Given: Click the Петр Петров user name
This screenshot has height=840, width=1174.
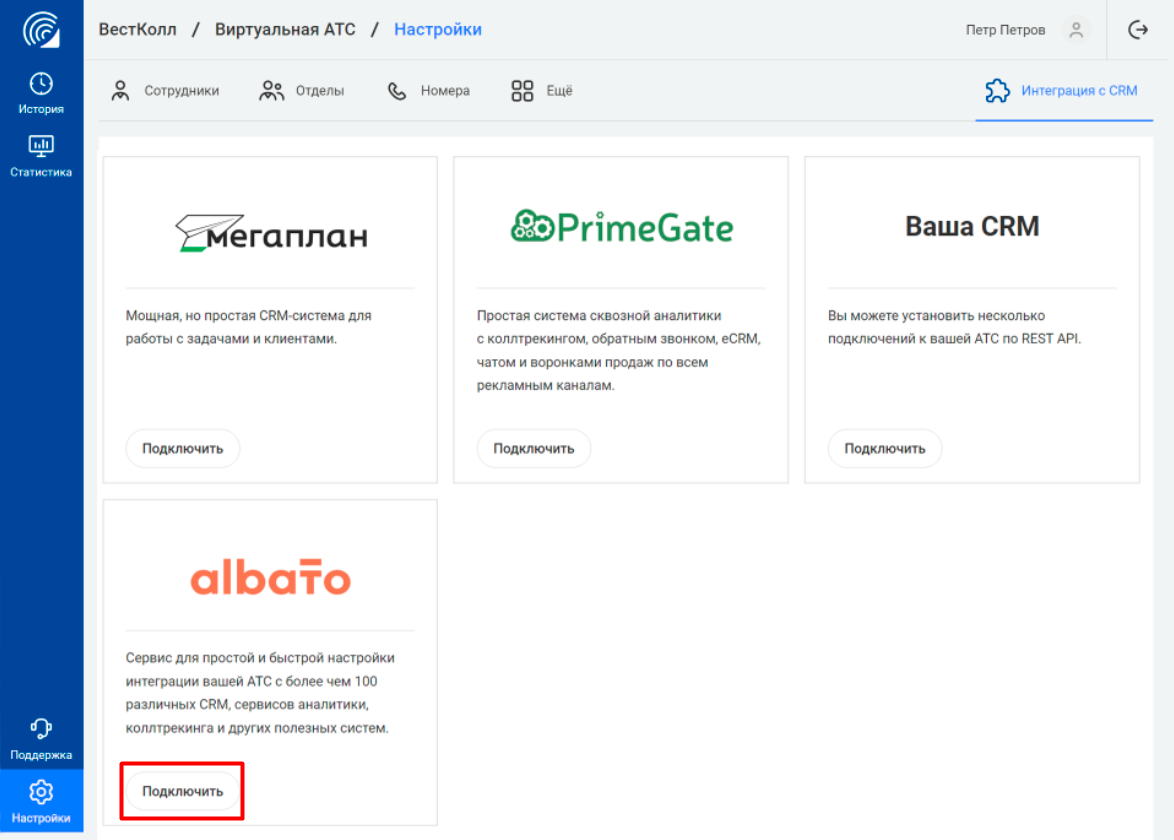Looking at the screenshot, I should [x=1006, y=30].
